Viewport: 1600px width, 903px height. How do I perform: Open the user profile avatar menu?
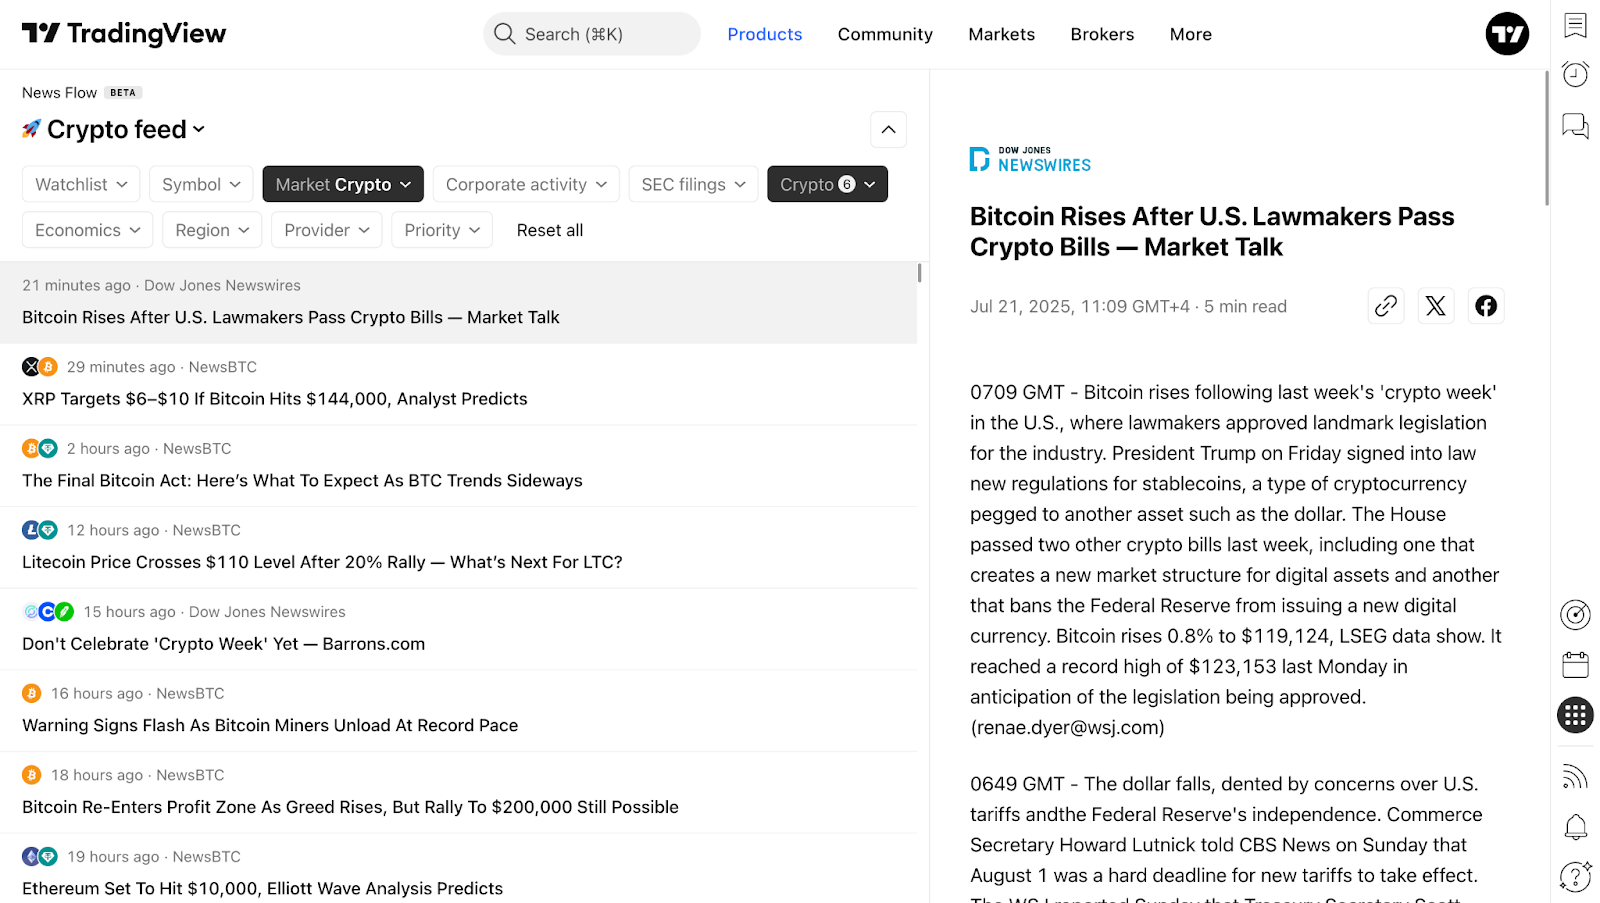click(x=1507, y=34)
